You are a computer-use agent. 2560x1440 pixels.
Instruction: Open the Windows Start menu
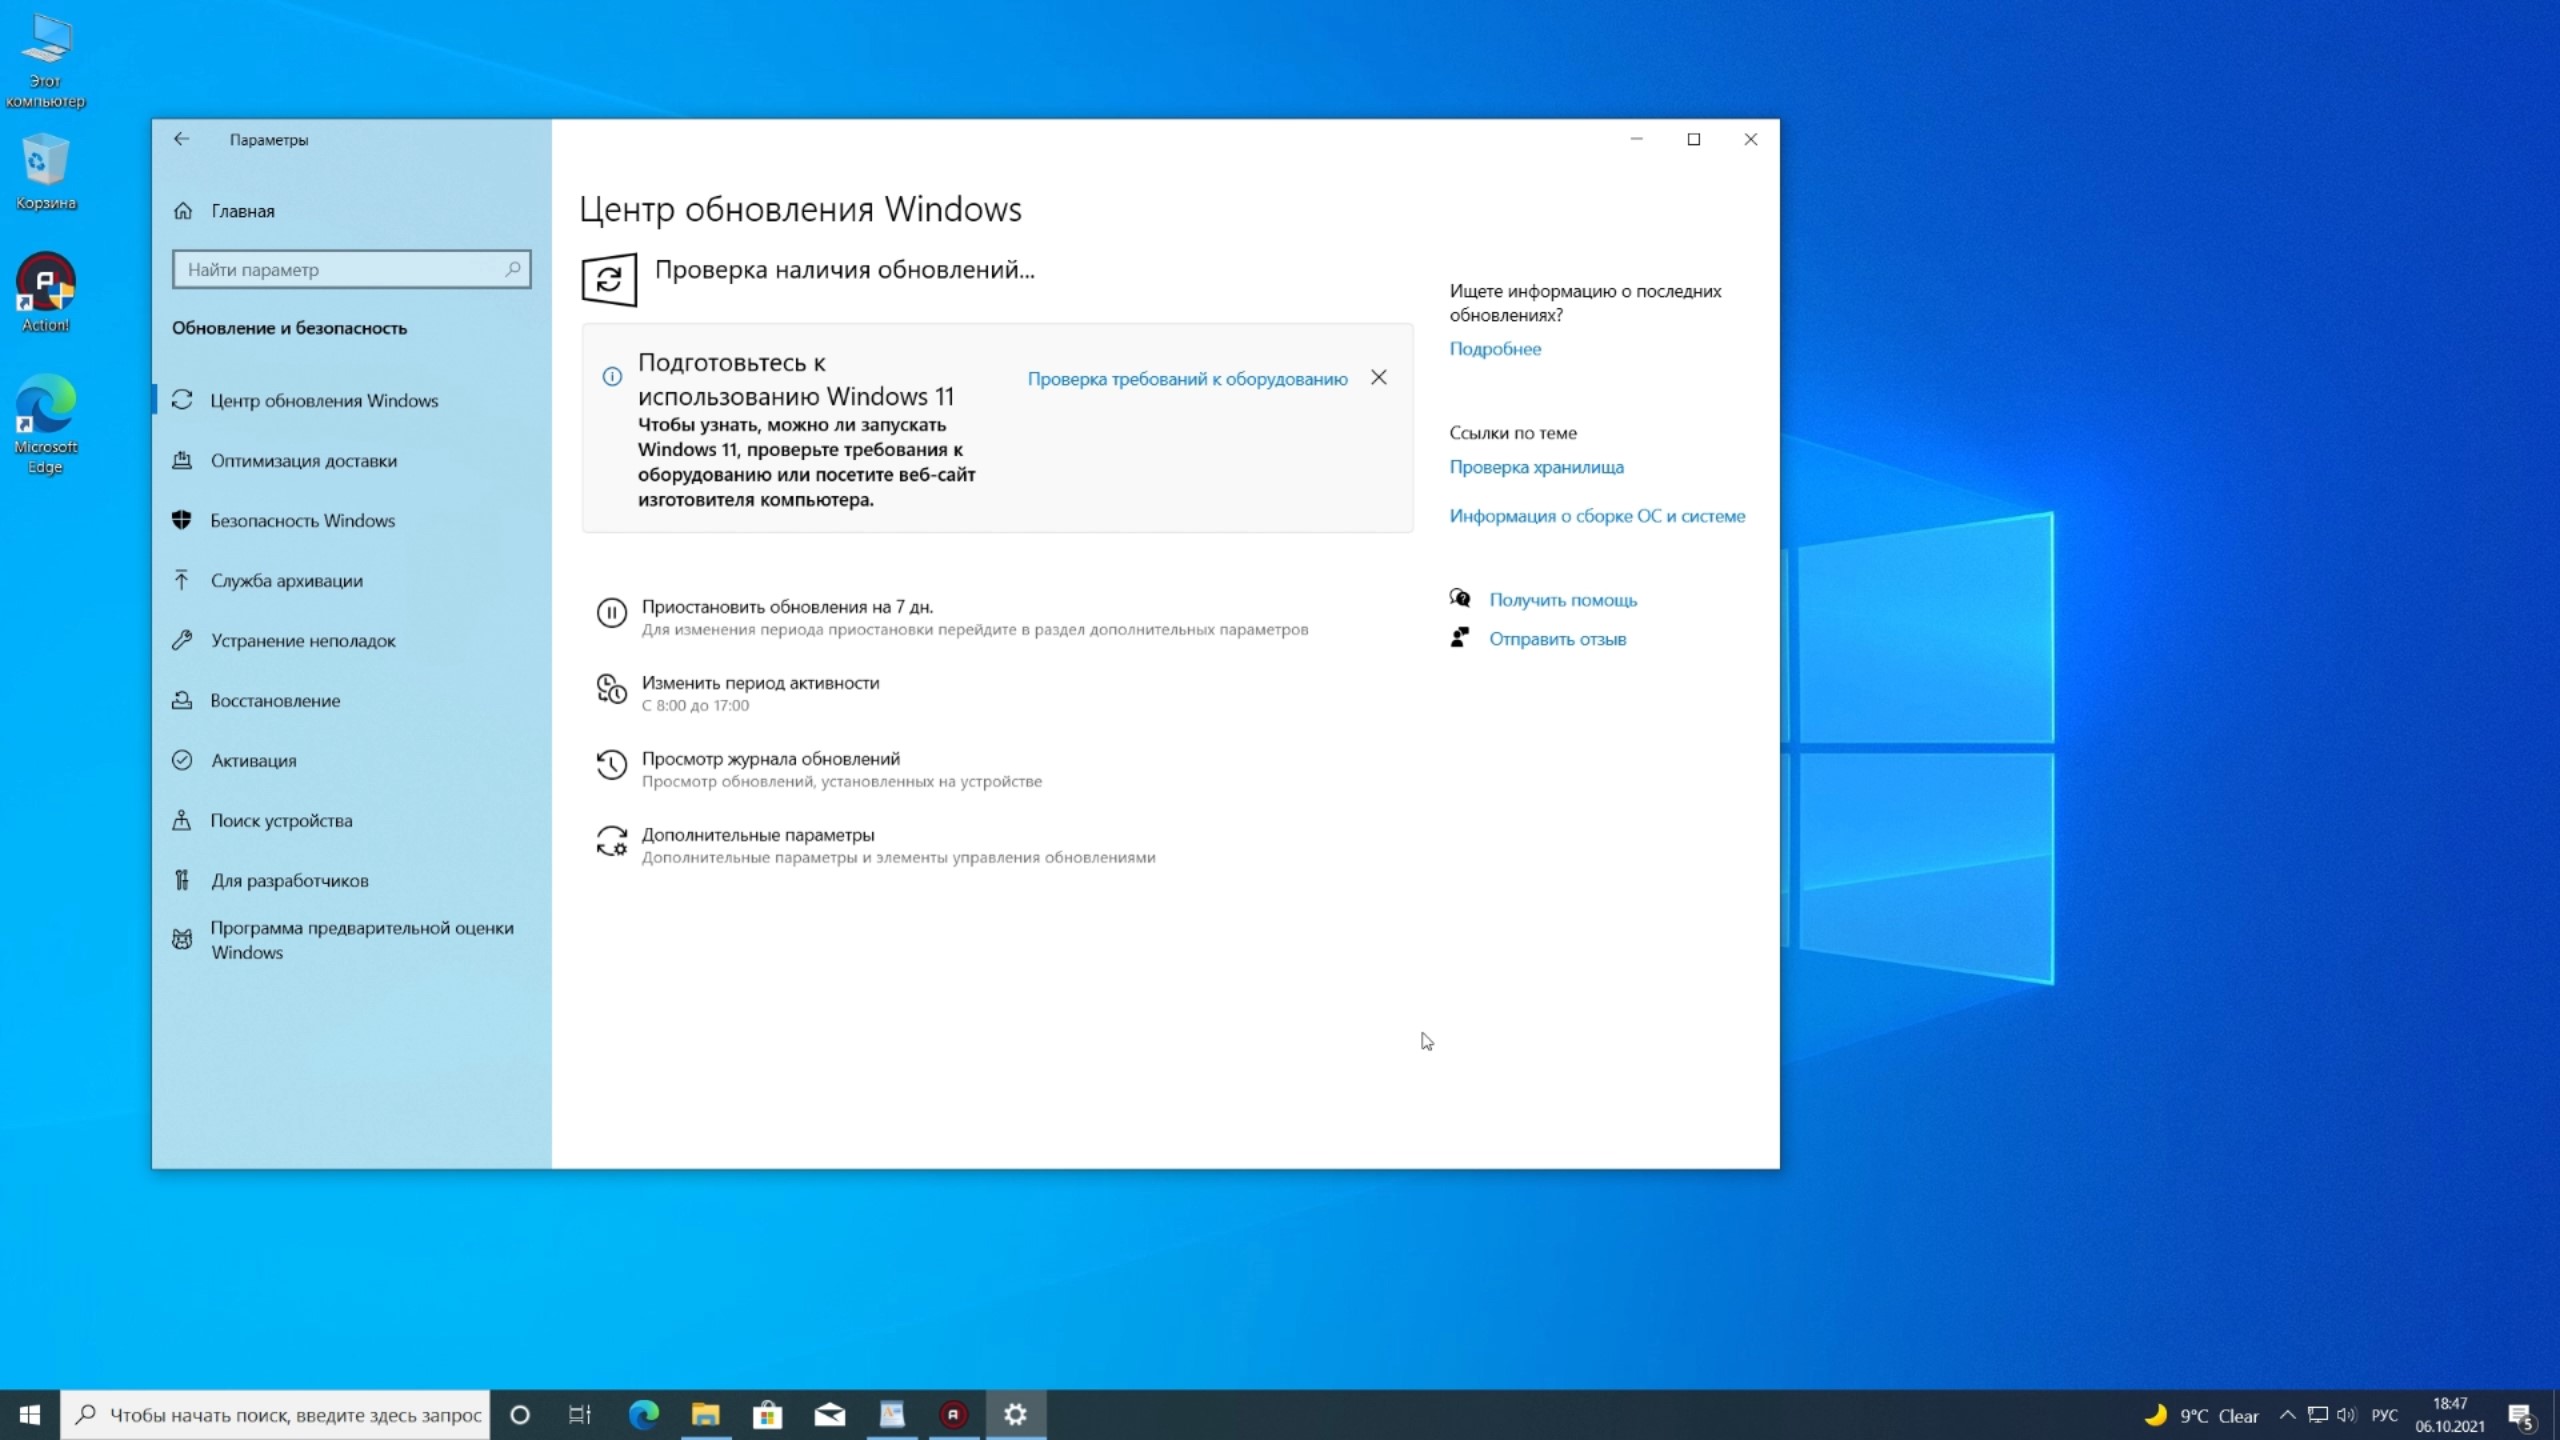click(x=30, y=1415)
